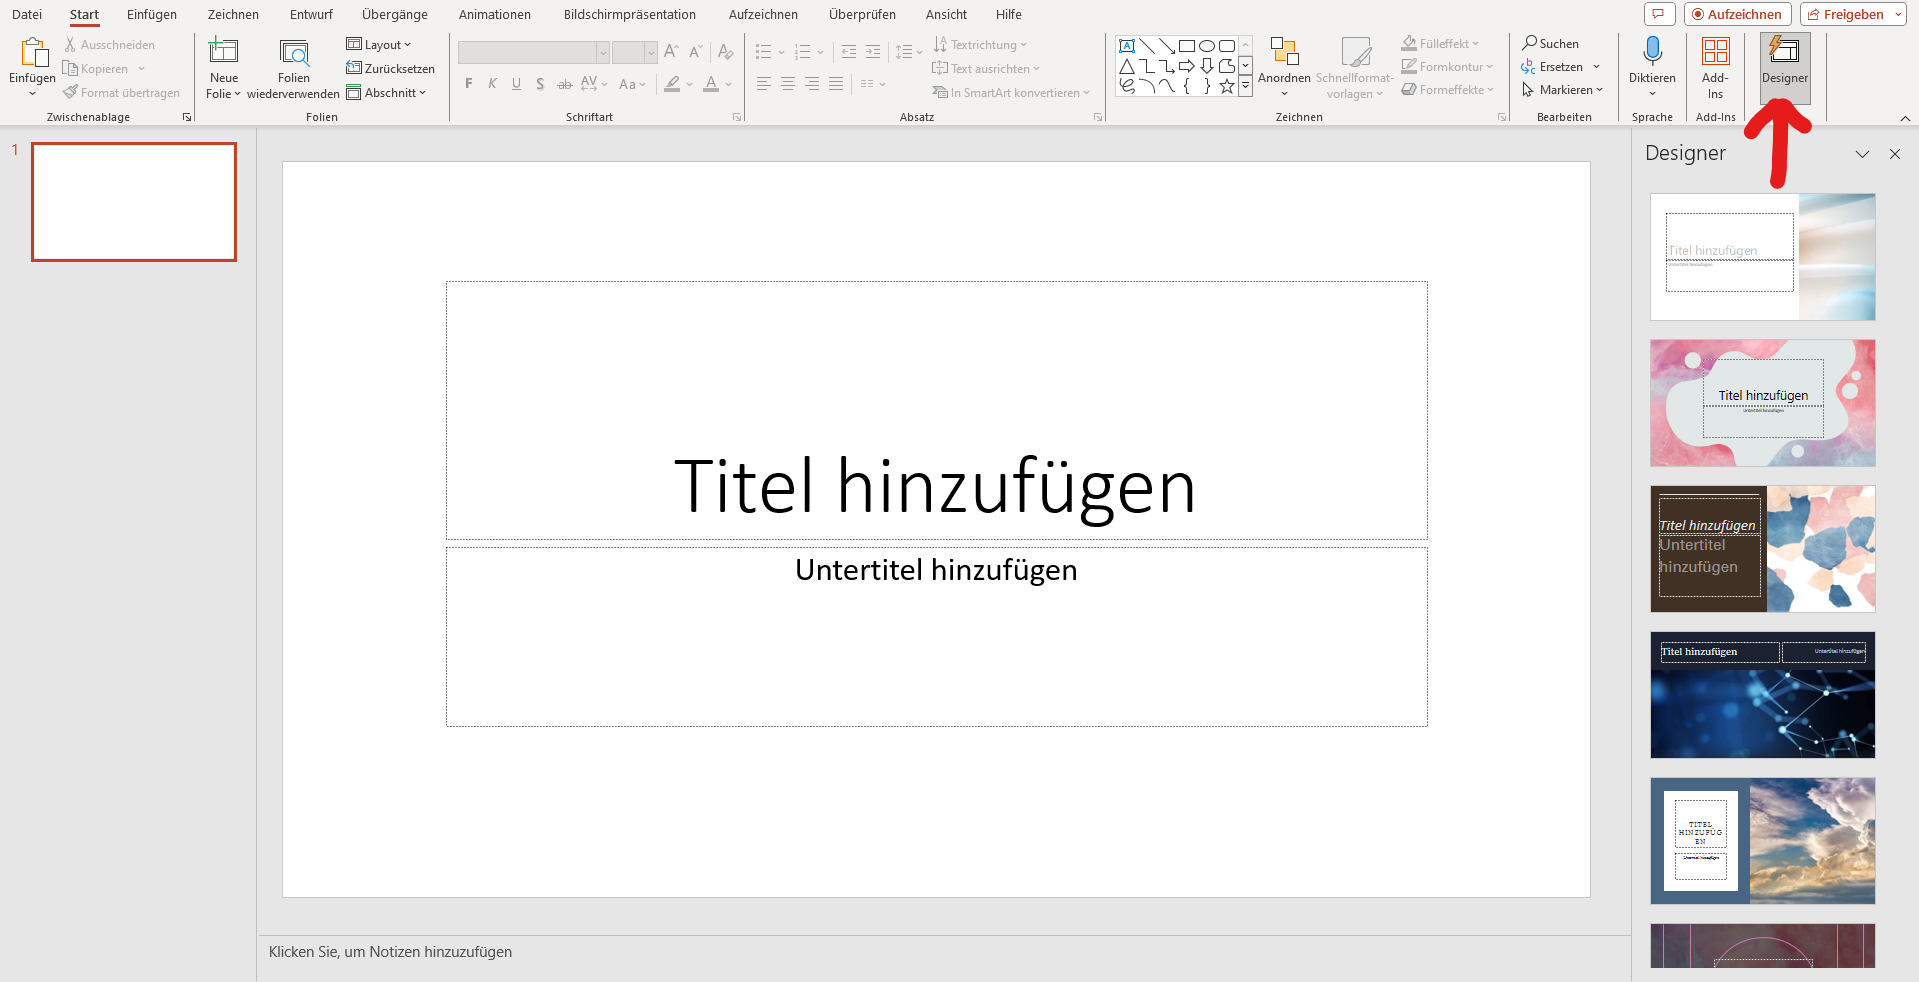Decrease list indent level
This screenshot has height=982, width=1919.
849,51
